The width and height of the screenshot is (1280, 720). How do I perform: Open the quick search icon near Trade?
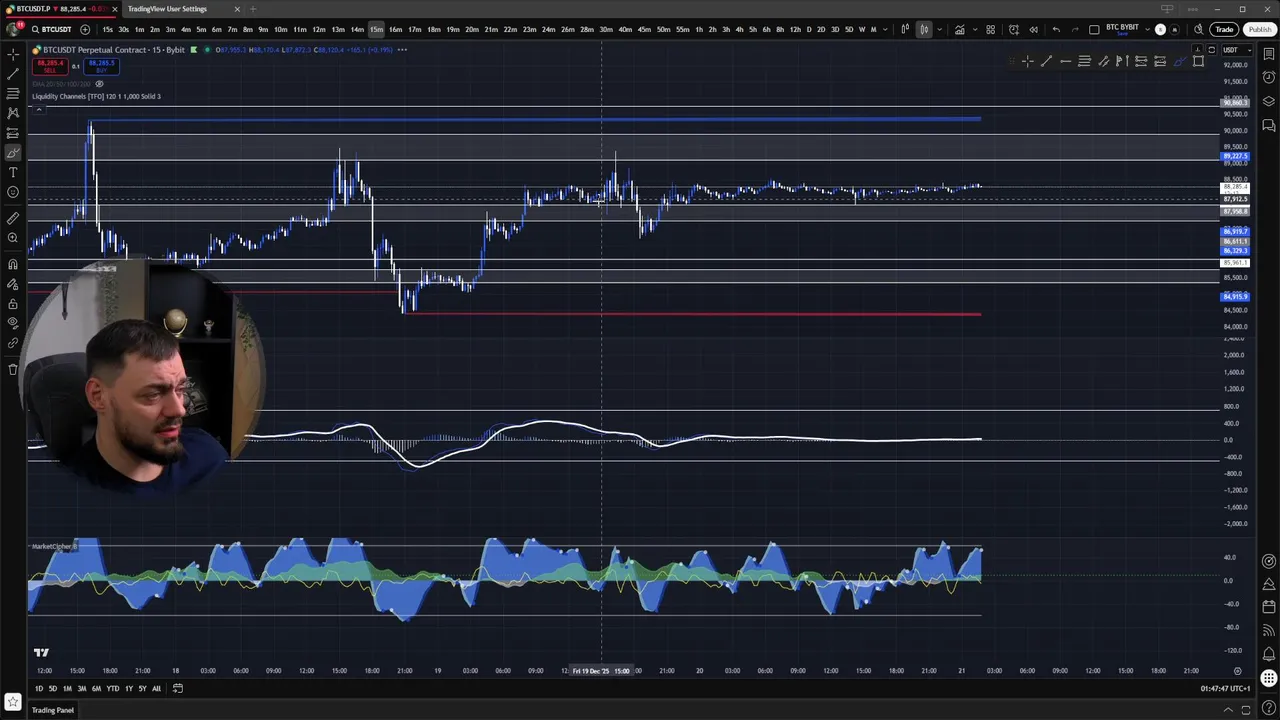pos(1198,29)
